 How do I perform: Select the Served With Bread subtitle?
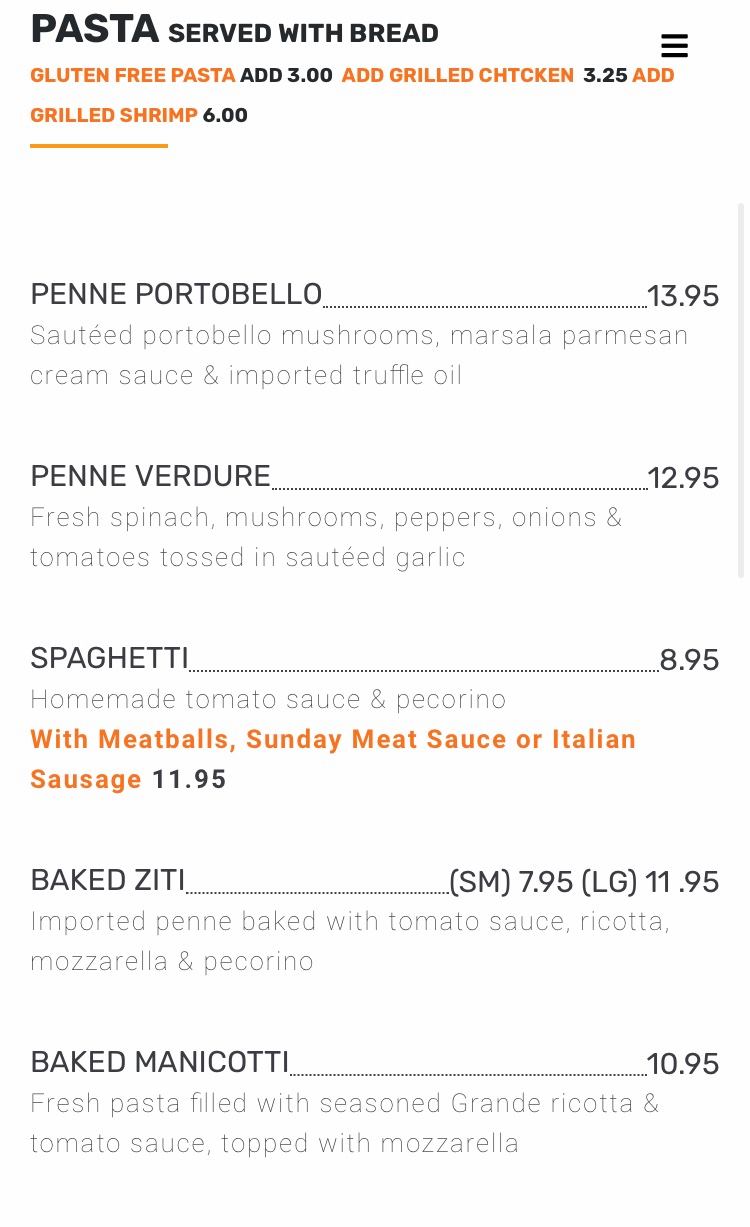click(x=303, y=33)
